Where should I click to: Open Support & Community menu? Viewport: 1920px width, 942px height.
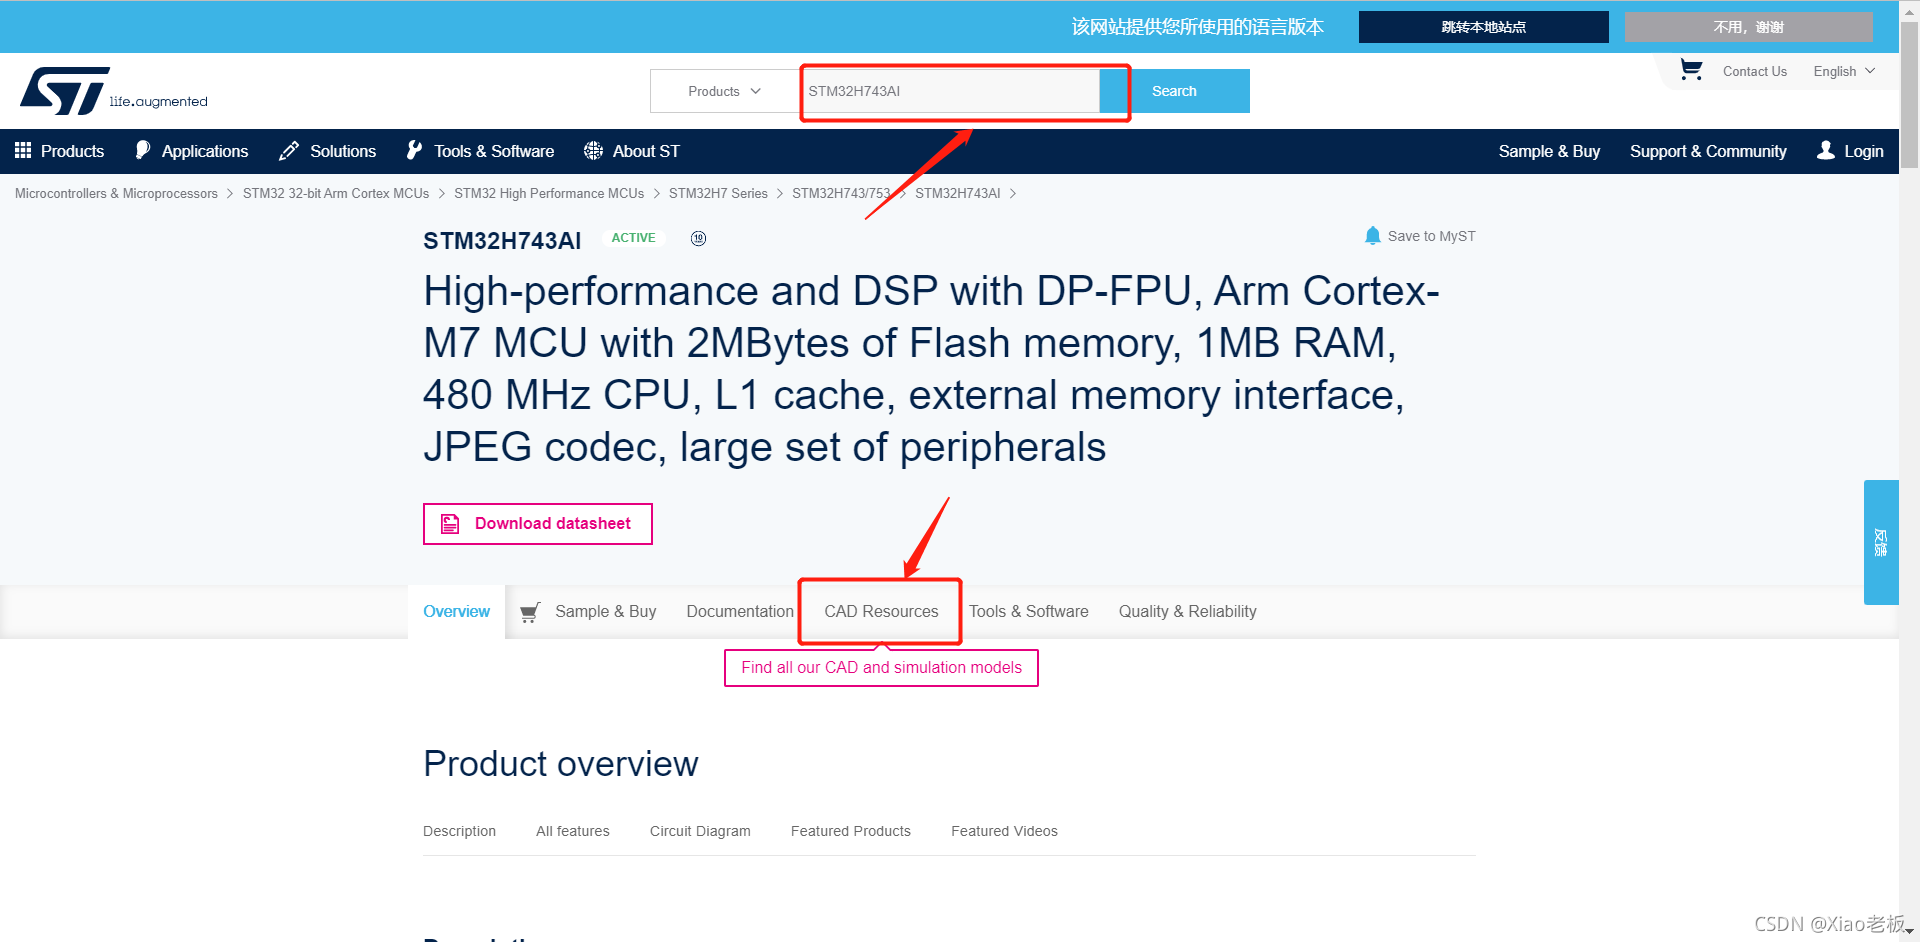coord(1708,151)
